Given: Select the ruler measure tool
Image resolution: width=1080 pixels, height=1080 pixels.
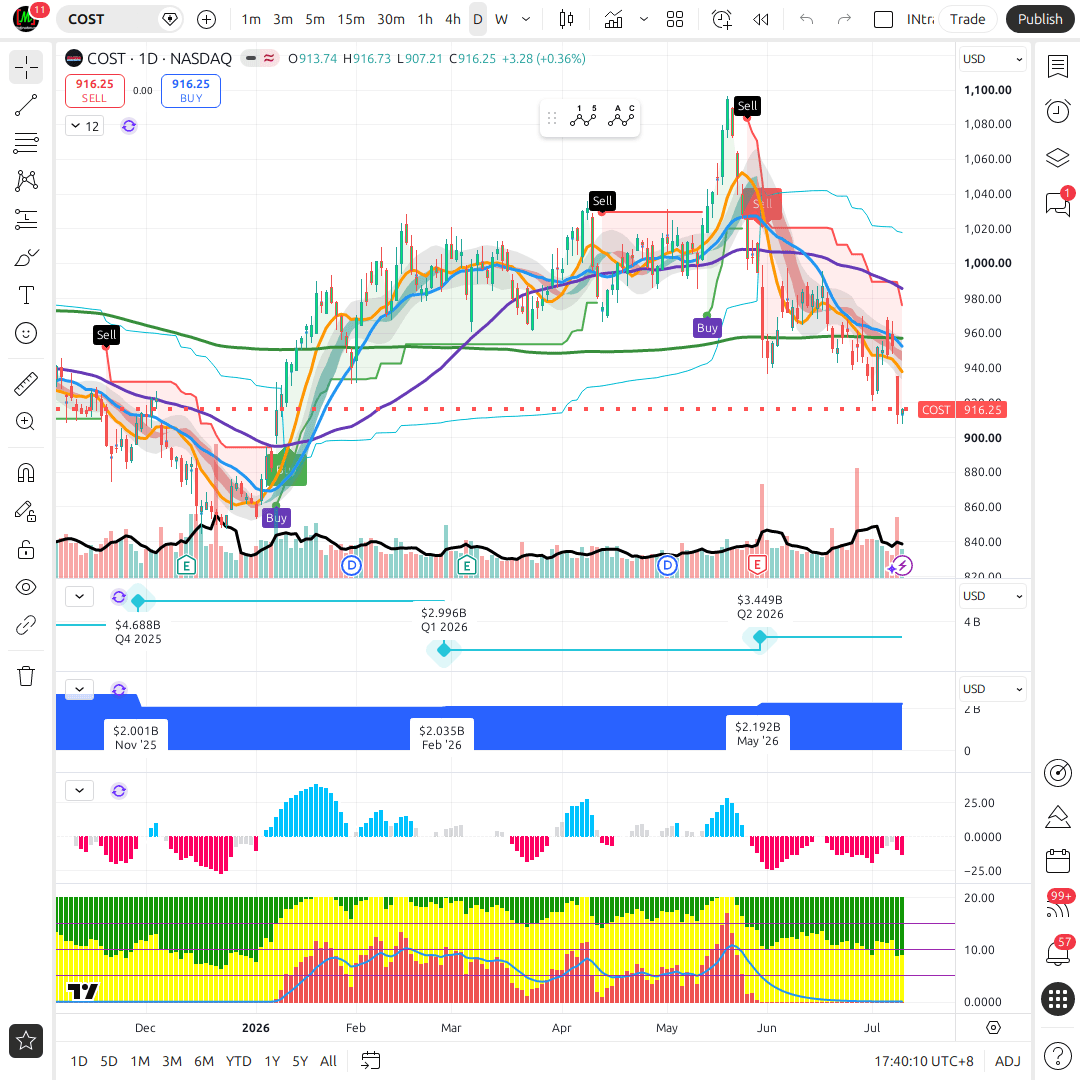Looking at the screenshot, I should coord(26,384).
